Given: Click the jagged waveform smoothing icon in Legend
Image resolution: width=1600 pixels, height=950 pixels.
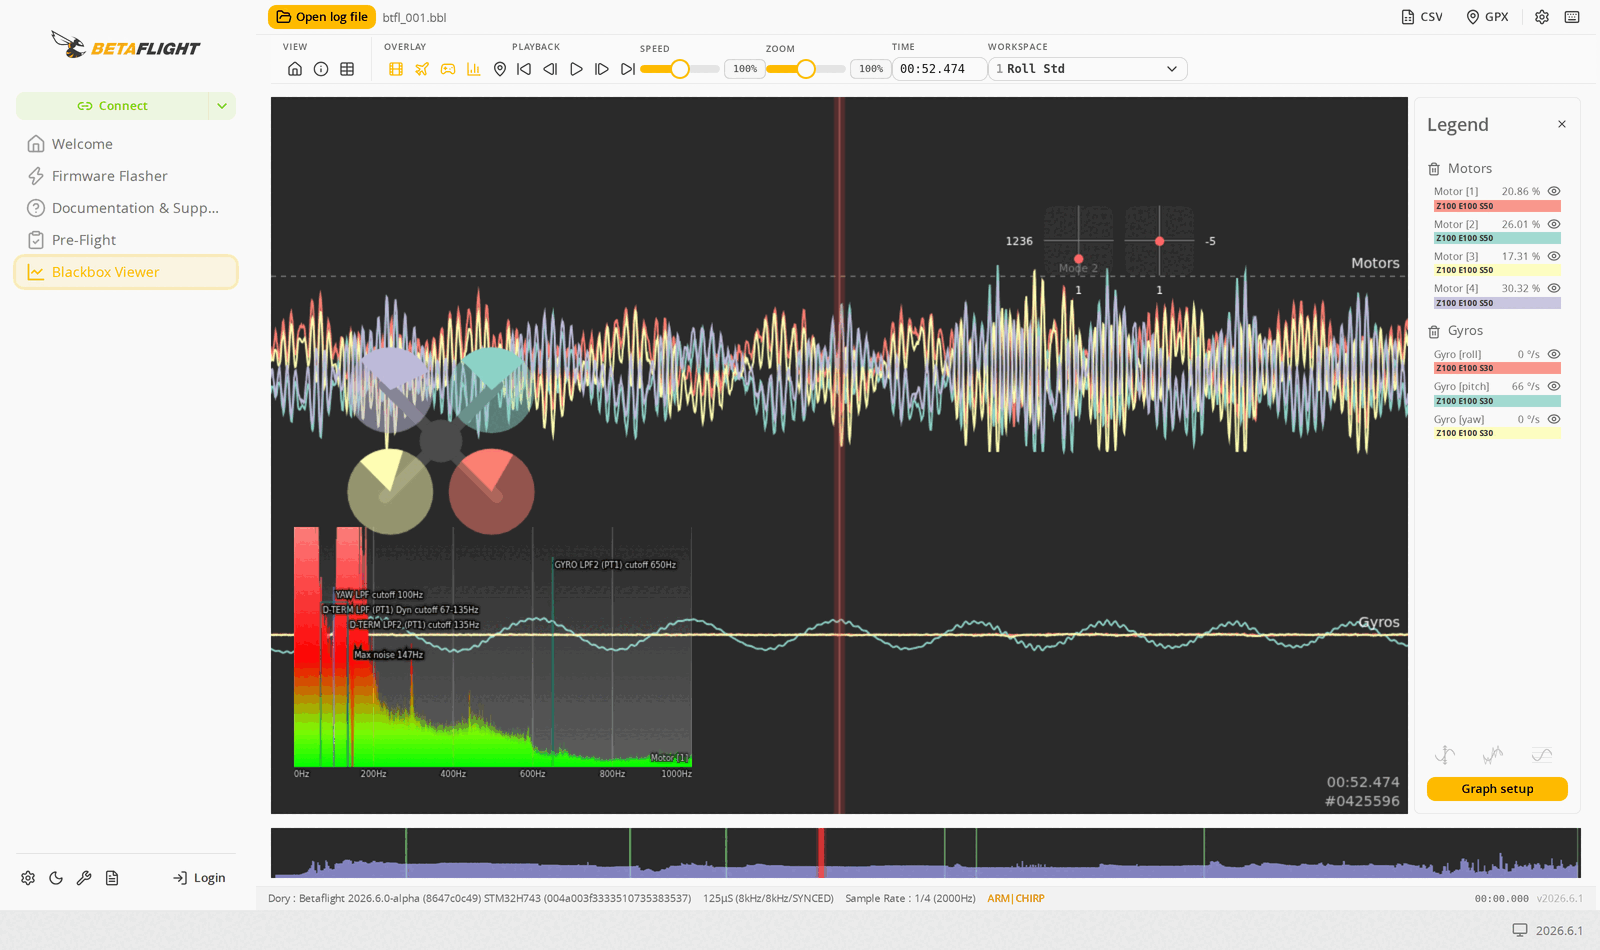Looking at the screenshot, I should pos(1493,755).
